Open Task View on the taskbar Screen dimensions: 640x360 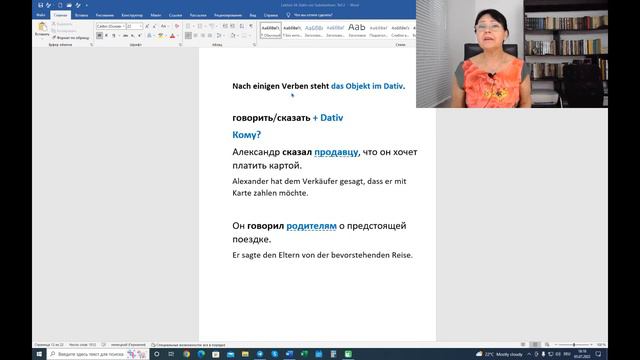pos(171,354)
